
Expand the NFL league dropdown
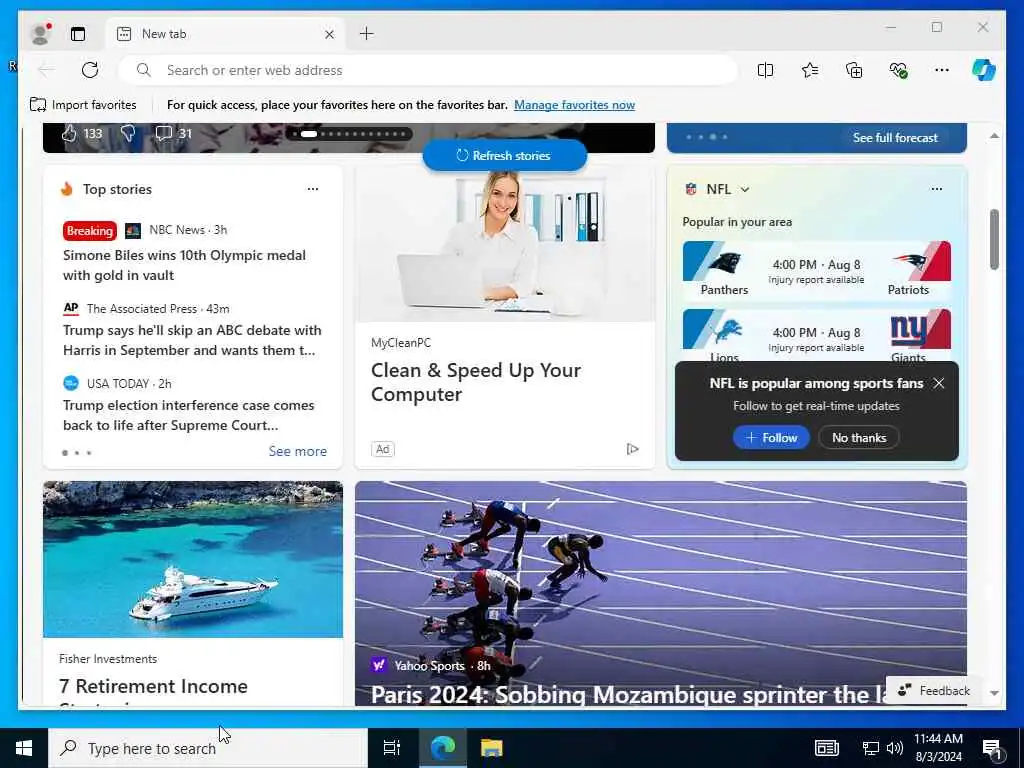pyautogui.click(x=744, y=189)
